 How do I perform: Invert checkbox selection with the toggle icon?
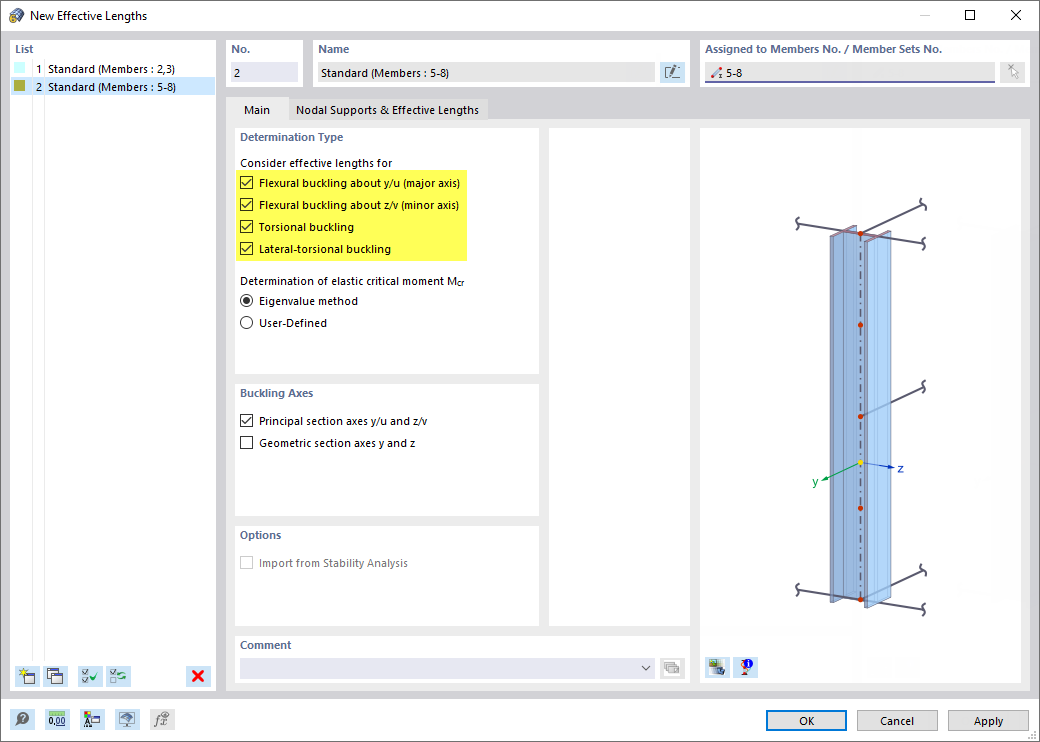coord(118,676)
